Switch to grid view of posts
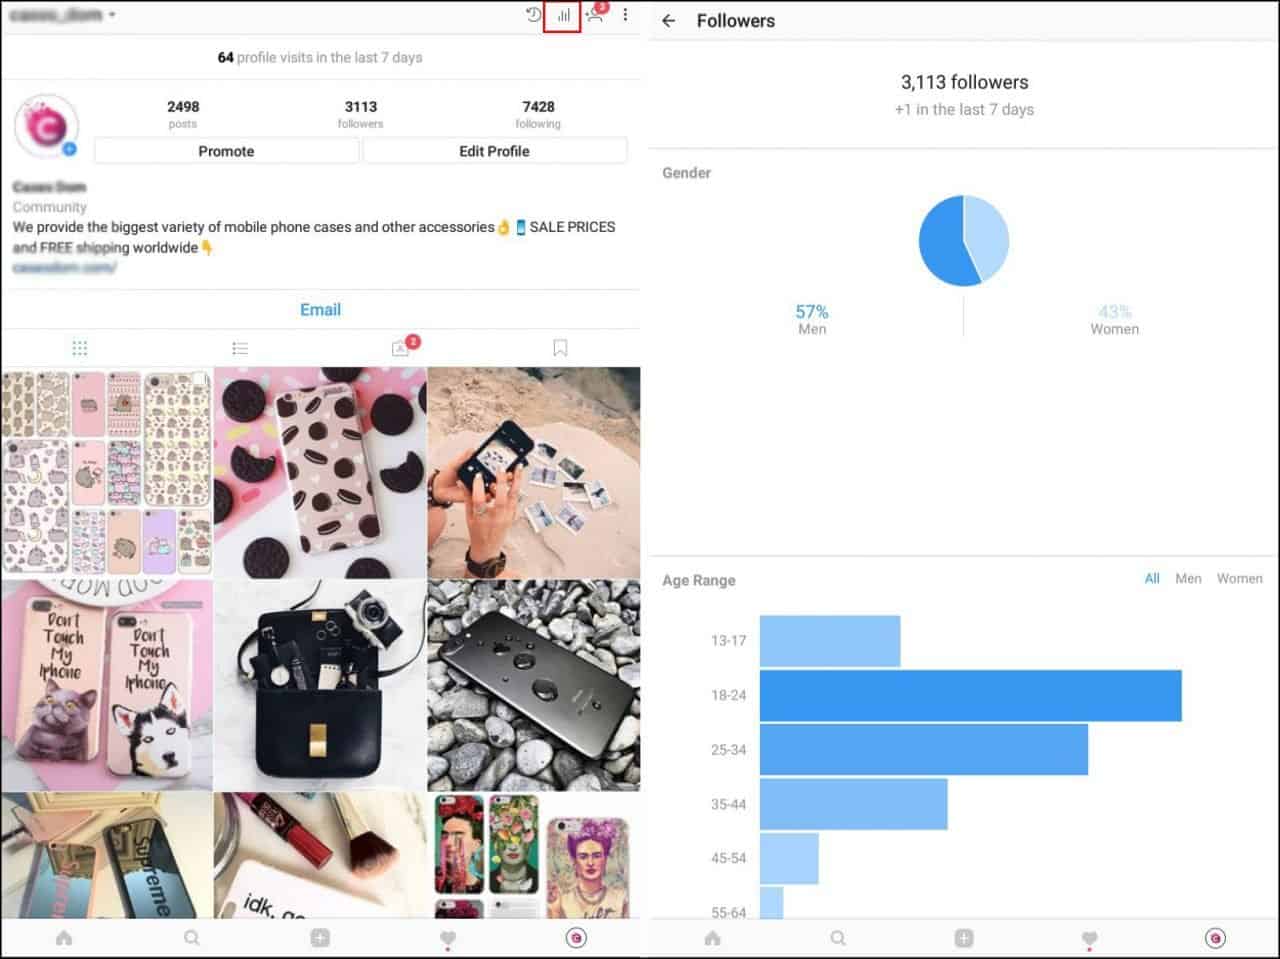The height and width of the screenshot is (959, 1280). click(80, 347)
